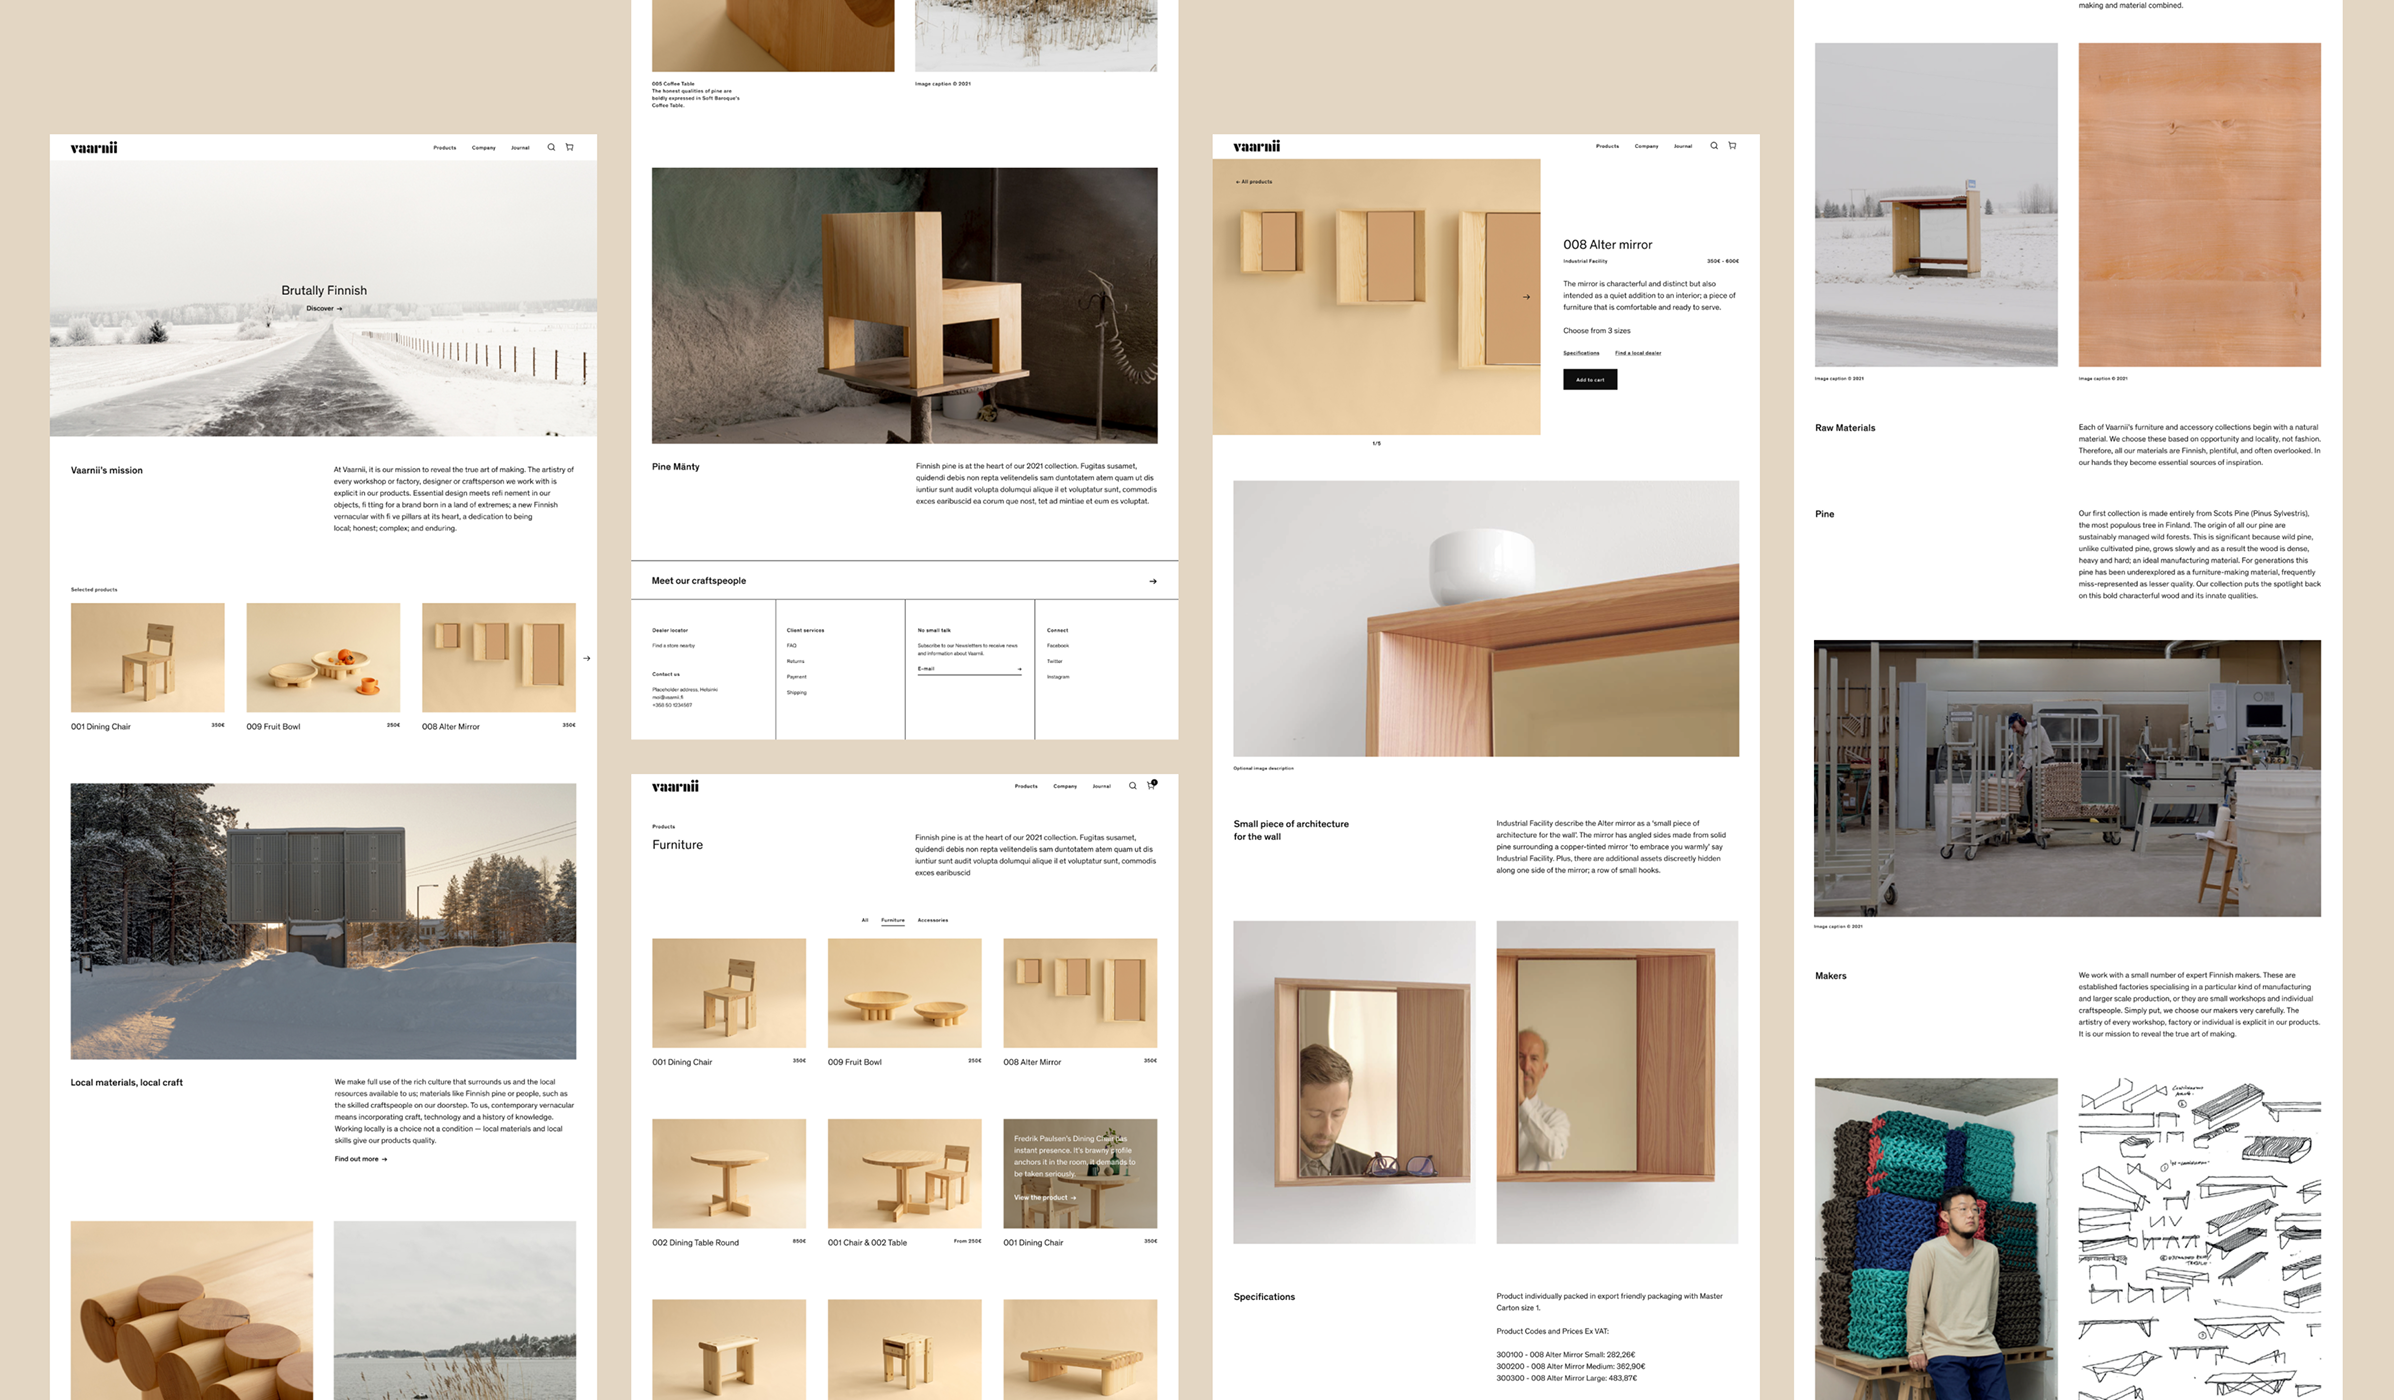2394x1400 pixels.
Task: Click Find out more under Local materials, local craft
Action: tap(359, 1159)
